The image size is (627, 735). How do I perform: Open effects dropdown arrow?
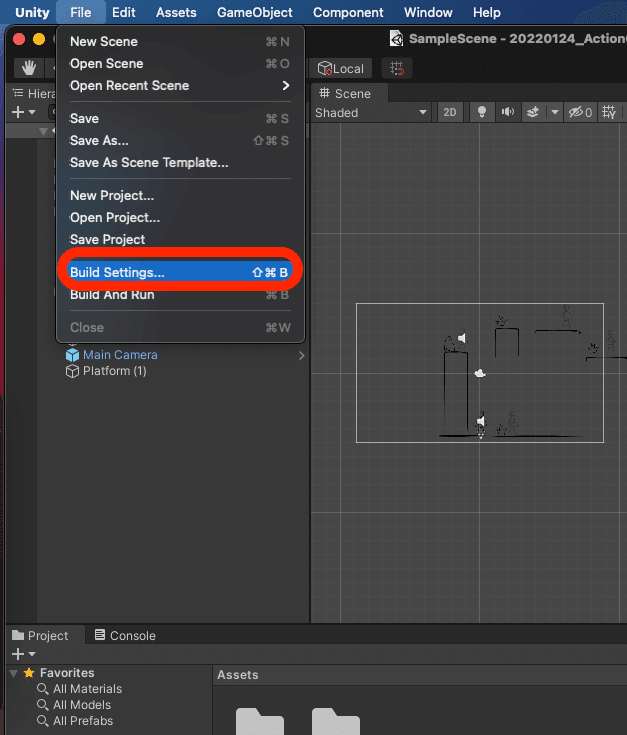pyautogui.click(x=555, y=112)
